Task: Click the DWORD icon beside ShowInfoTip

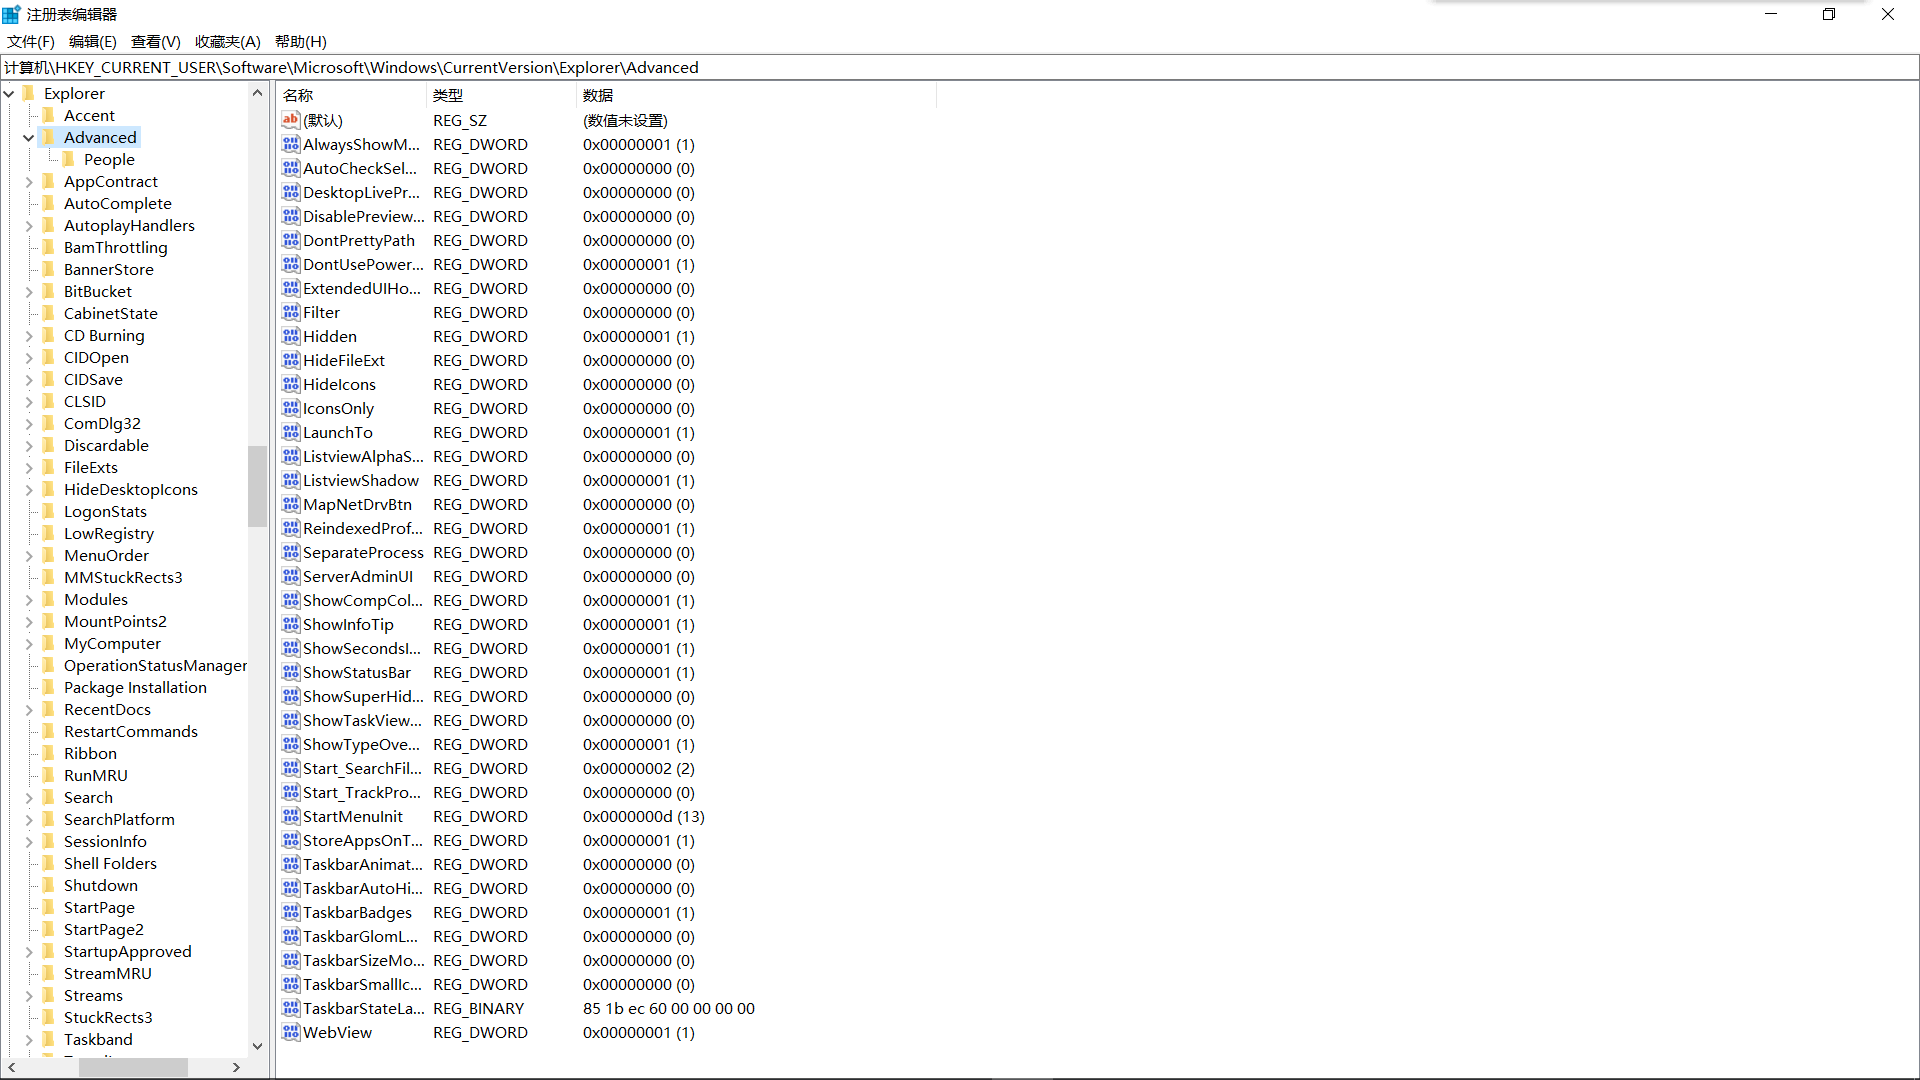Action: pyautogui.click(x=290, y=624)
